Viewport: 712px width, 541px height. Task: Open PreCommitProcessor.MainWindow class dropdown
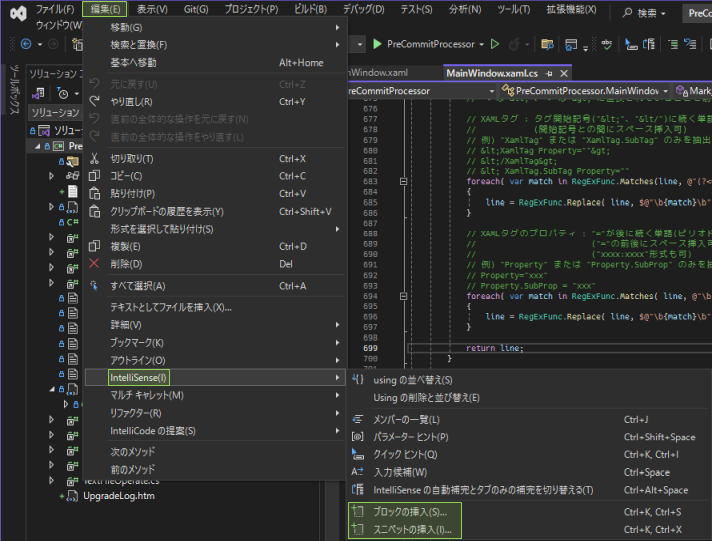586,91
